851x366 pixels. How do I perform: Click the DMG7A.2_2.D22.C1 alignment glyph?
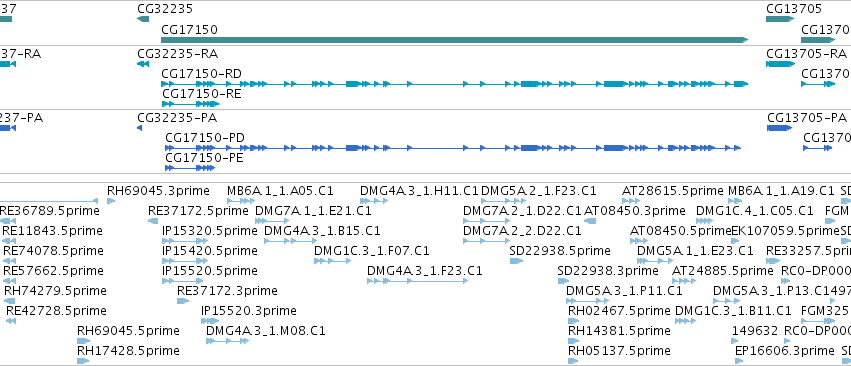(x=487, y=241)
